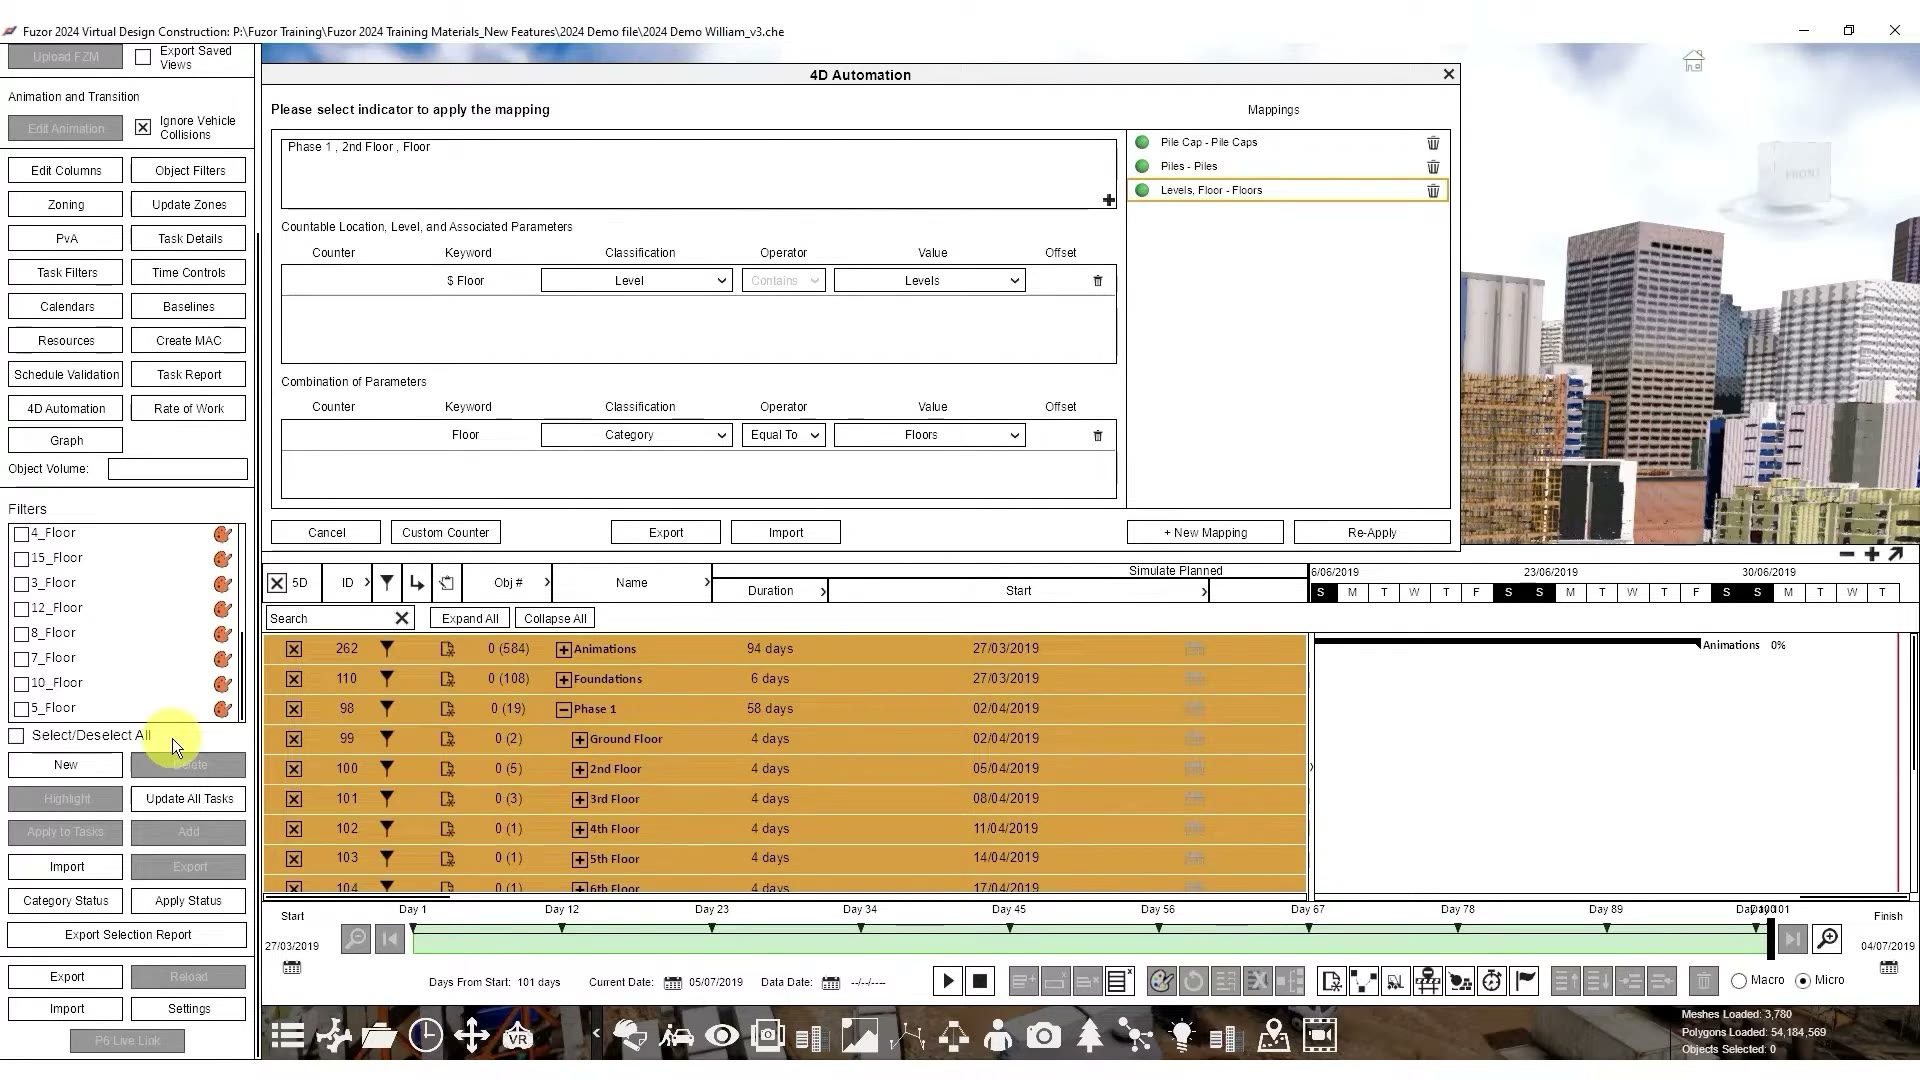The width and height of the screenshot is (1920, 1080).
Task: Expand the Animations task group
Action: pos(564,650)
